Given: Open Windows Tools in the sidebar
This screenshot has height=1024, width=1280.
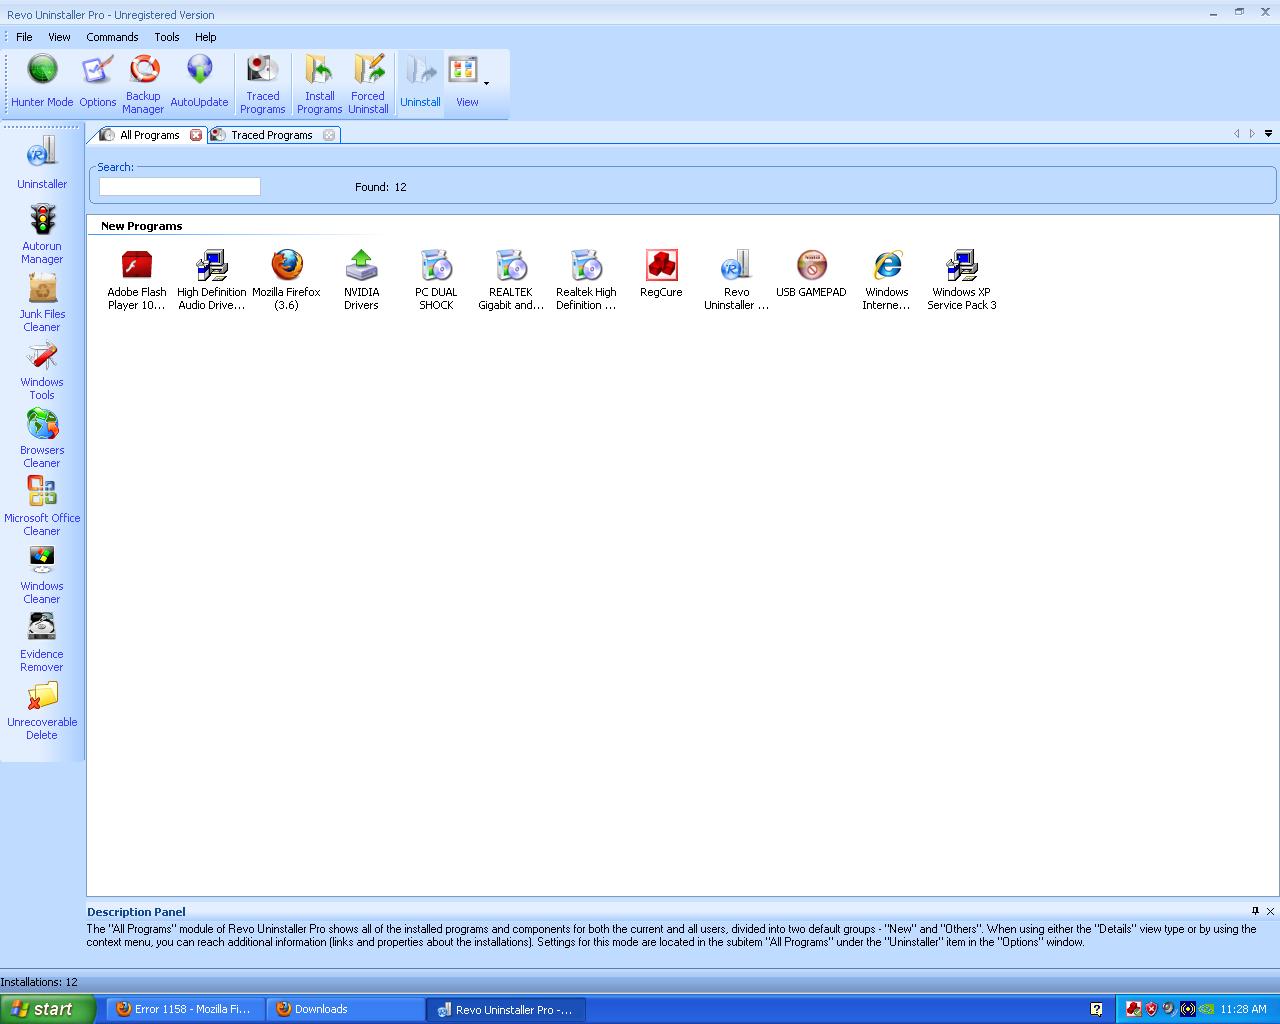Looking at the screenshot, I should (42, 370).
